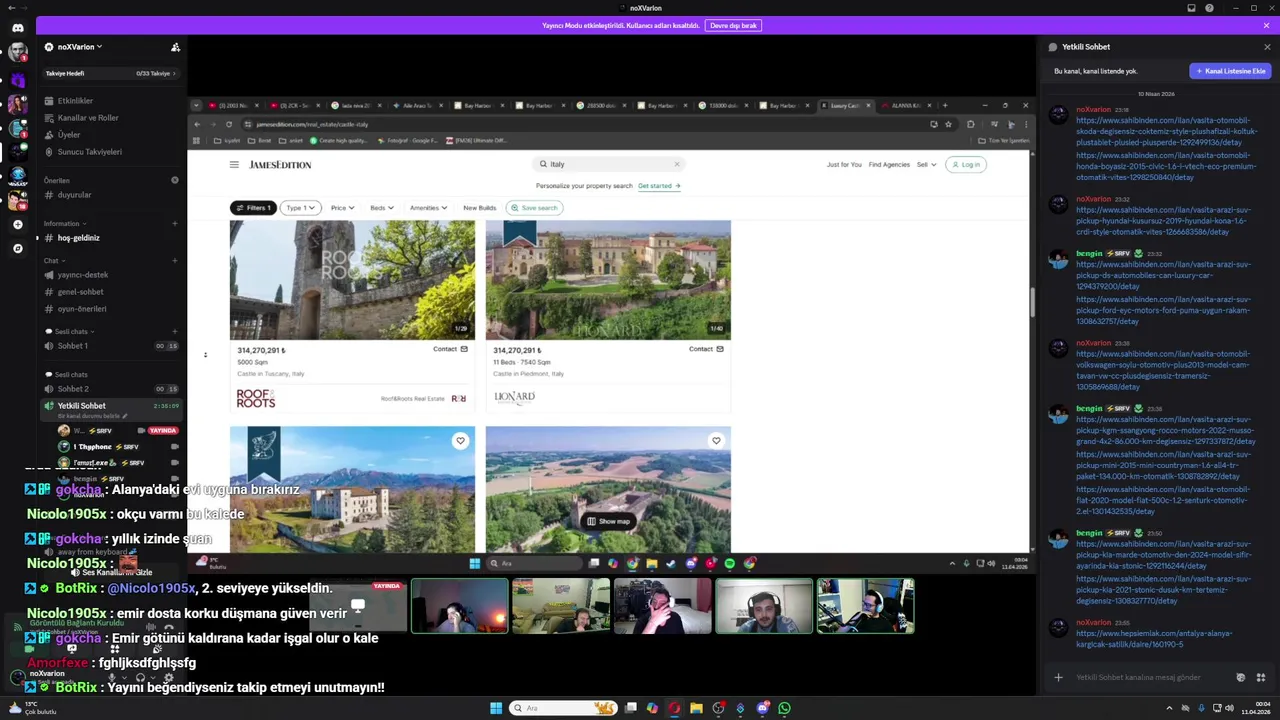Open the Type 1 dropdown

coord(300,208)
